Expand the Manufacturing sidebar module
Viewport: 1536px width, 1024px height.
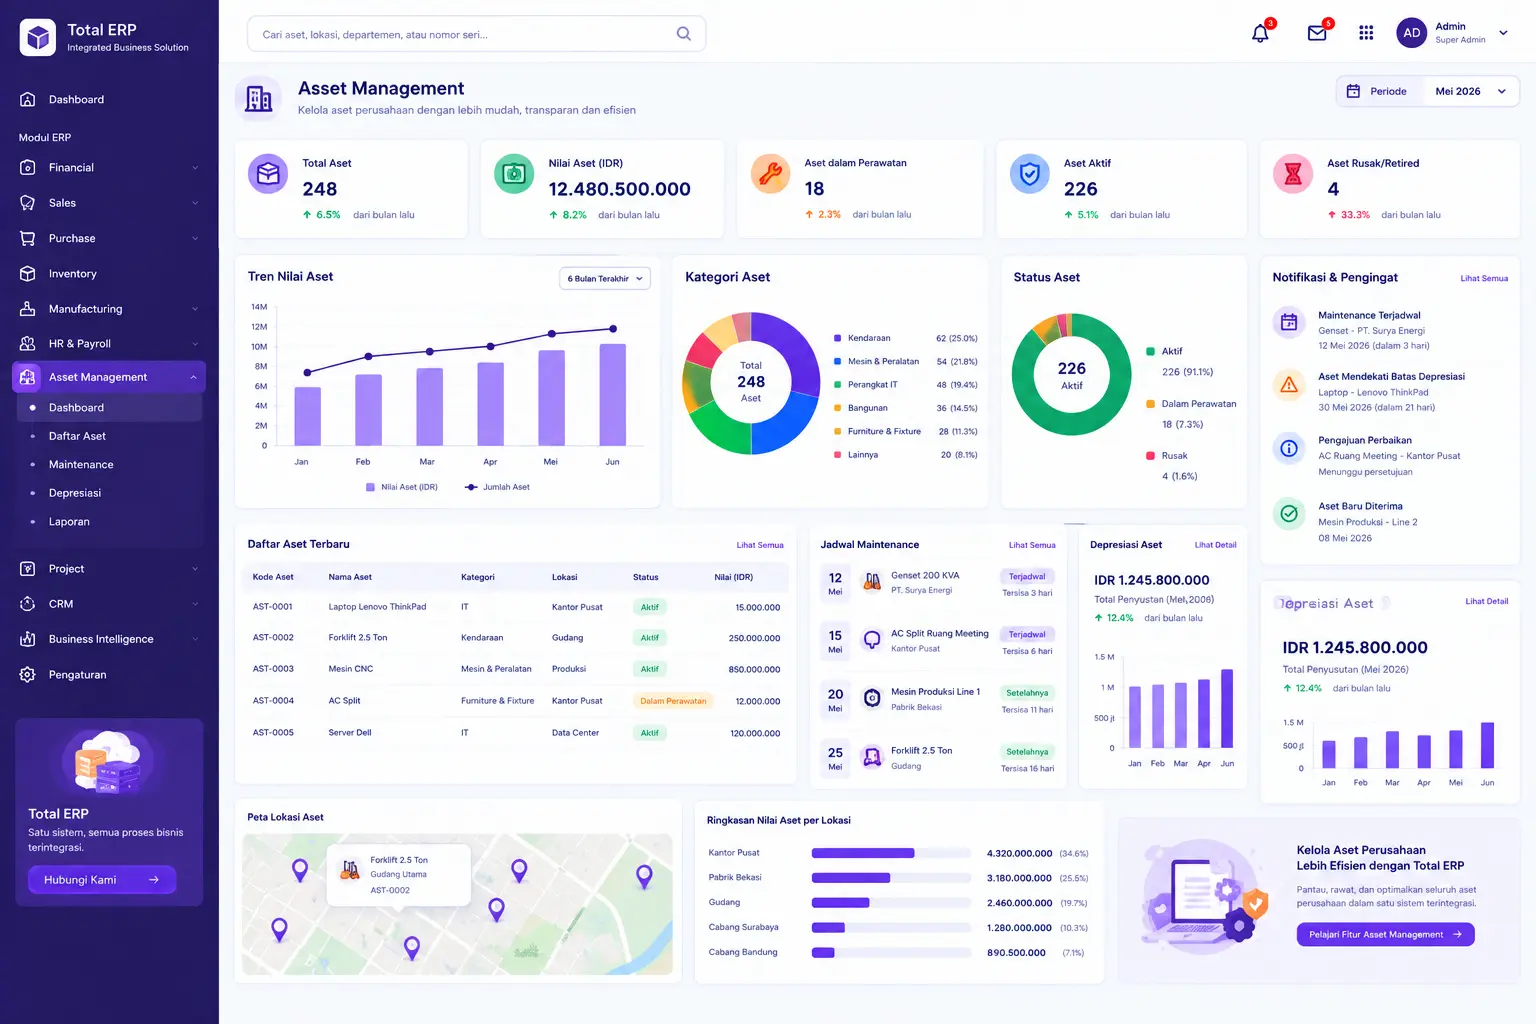[109, 309]
